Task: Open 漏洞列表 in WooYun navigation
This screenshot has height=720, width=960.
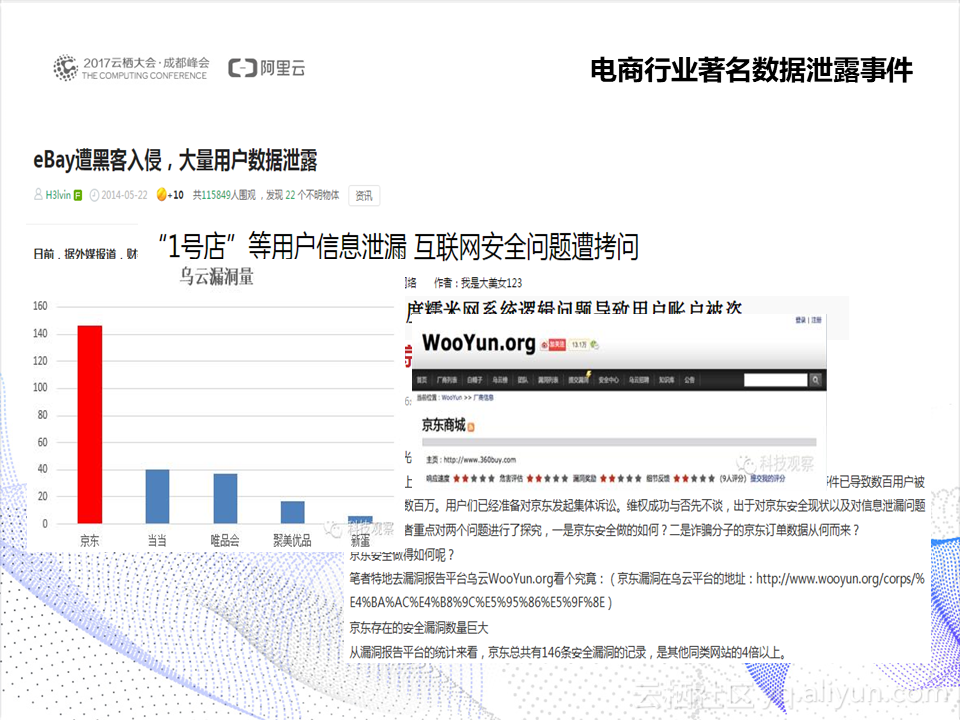Action: click(548, 380)
